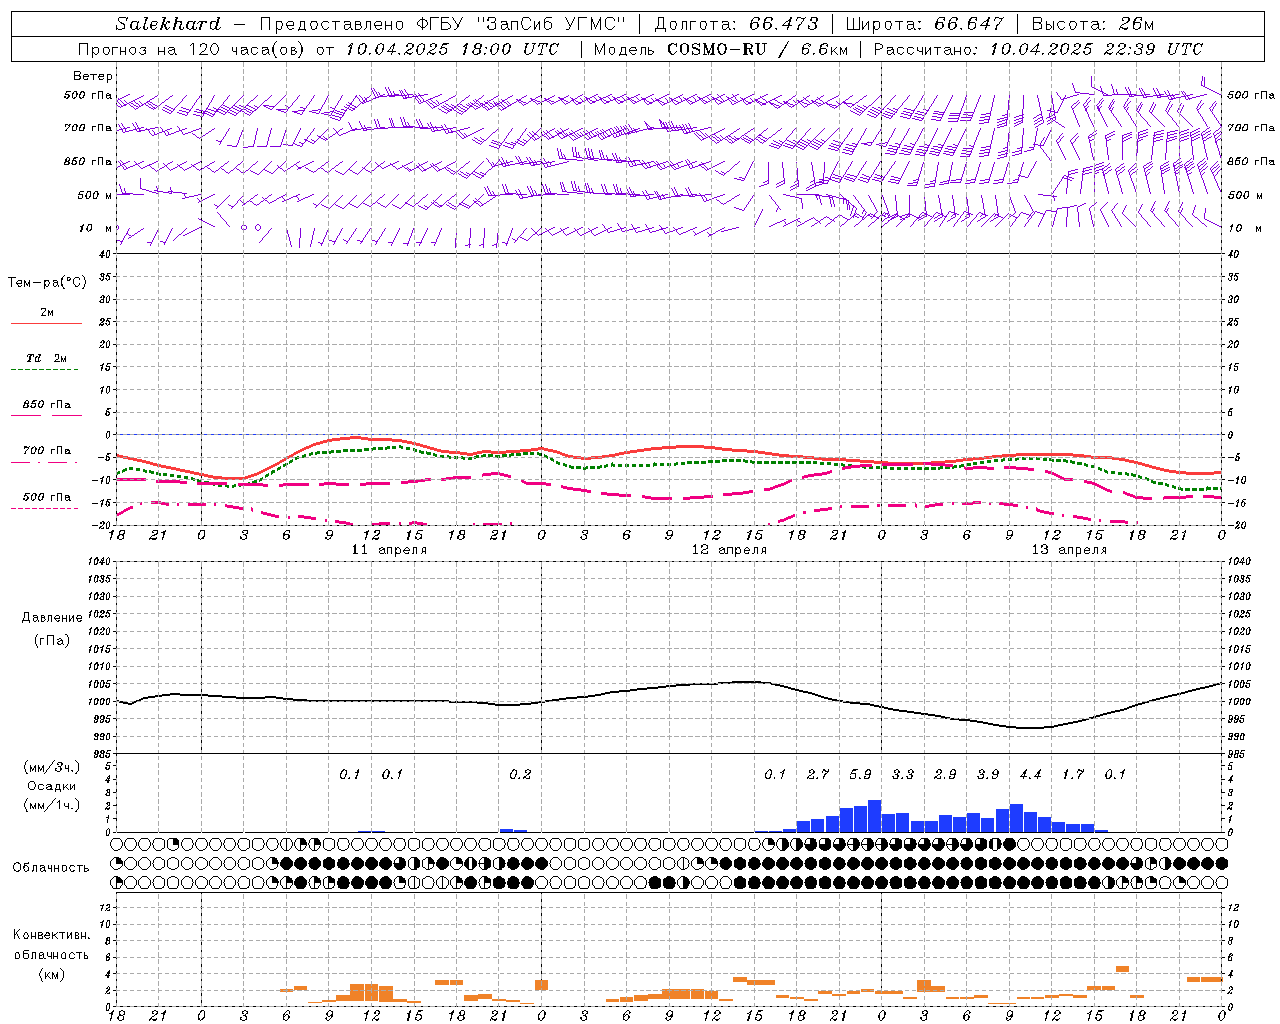The width and height of the screenshot is (1280, 1024).
Task: Click the station name "Salekhard" in the header
Action: coord(168,24)
